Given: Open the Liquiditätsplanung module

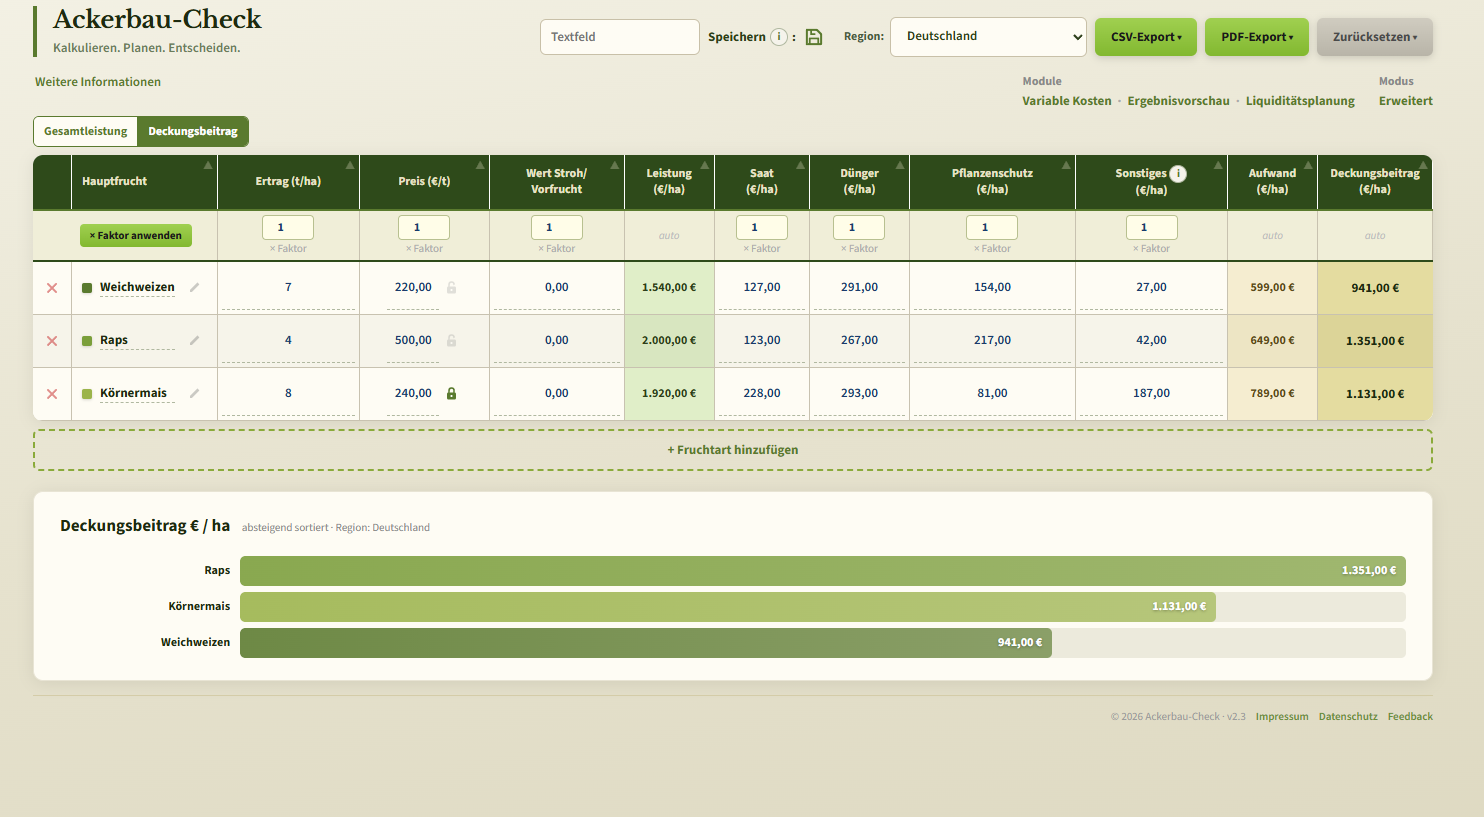Looking at the screenshot, I should (1300, 101).
